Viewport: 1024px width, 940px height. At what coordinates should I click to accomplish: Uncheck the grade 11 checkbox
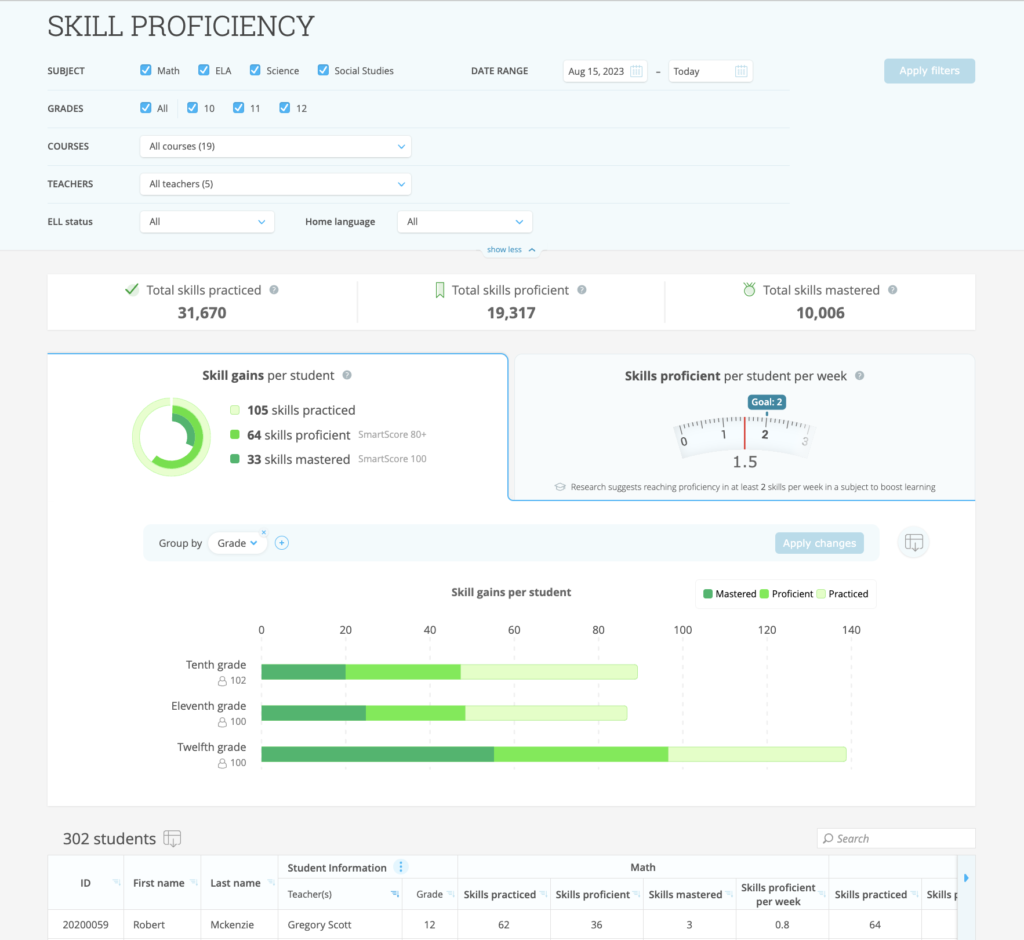pos(239,108)
